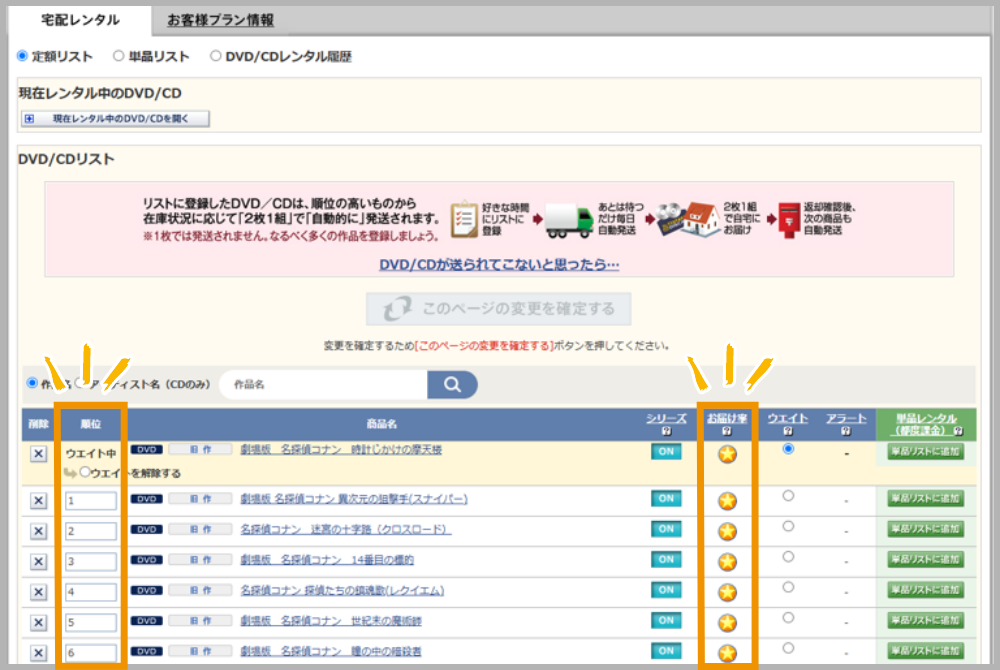Click rank number input box showing 6
This screenshot has width=1000, height=670.
91,655
